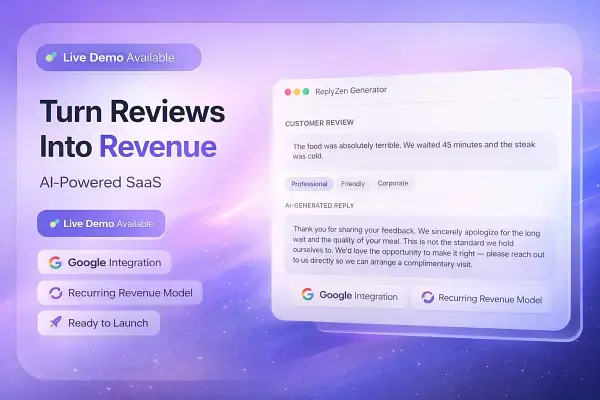
Task: Close the ReplyZen Generator window with the red dot
Action: [x=290, y=91]
